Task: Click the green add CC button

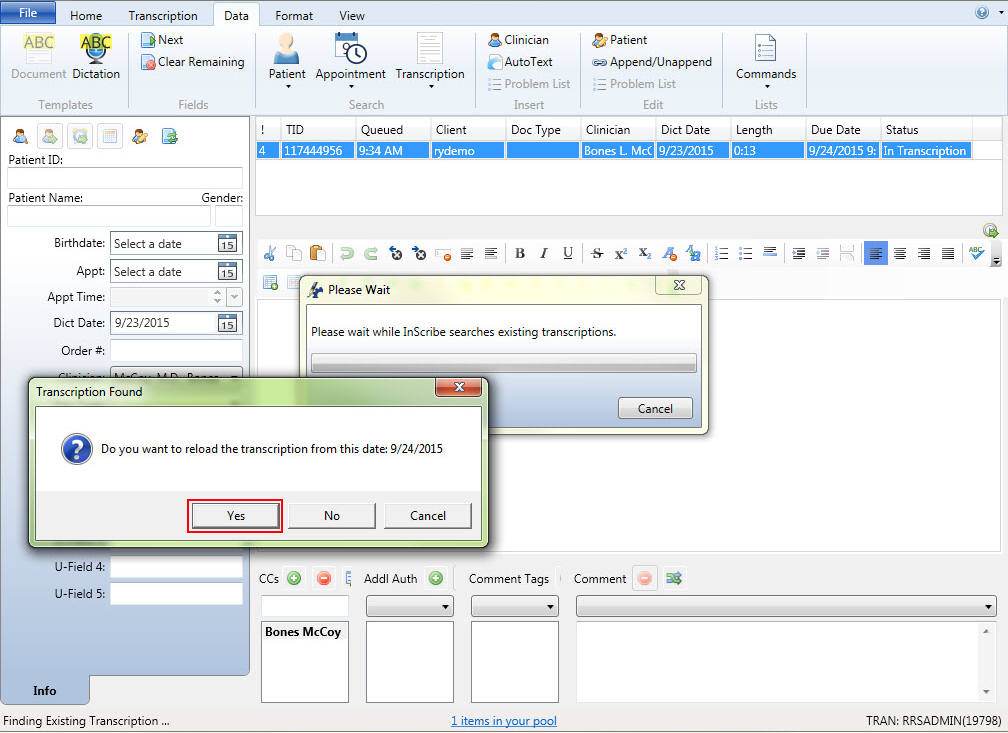Action: point(294,578)
